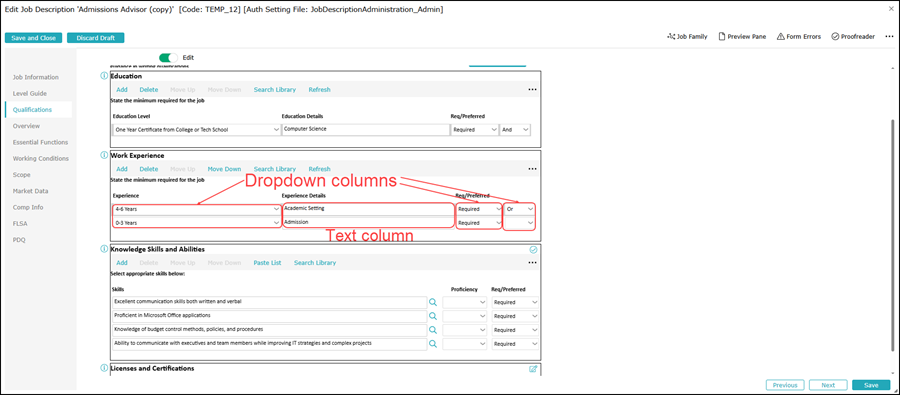Open top-right more options ellipsis

pos(889,37)
